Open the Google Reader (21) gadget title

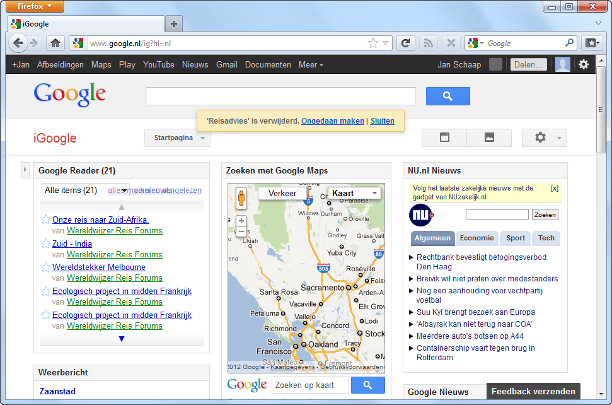point(77,171)
